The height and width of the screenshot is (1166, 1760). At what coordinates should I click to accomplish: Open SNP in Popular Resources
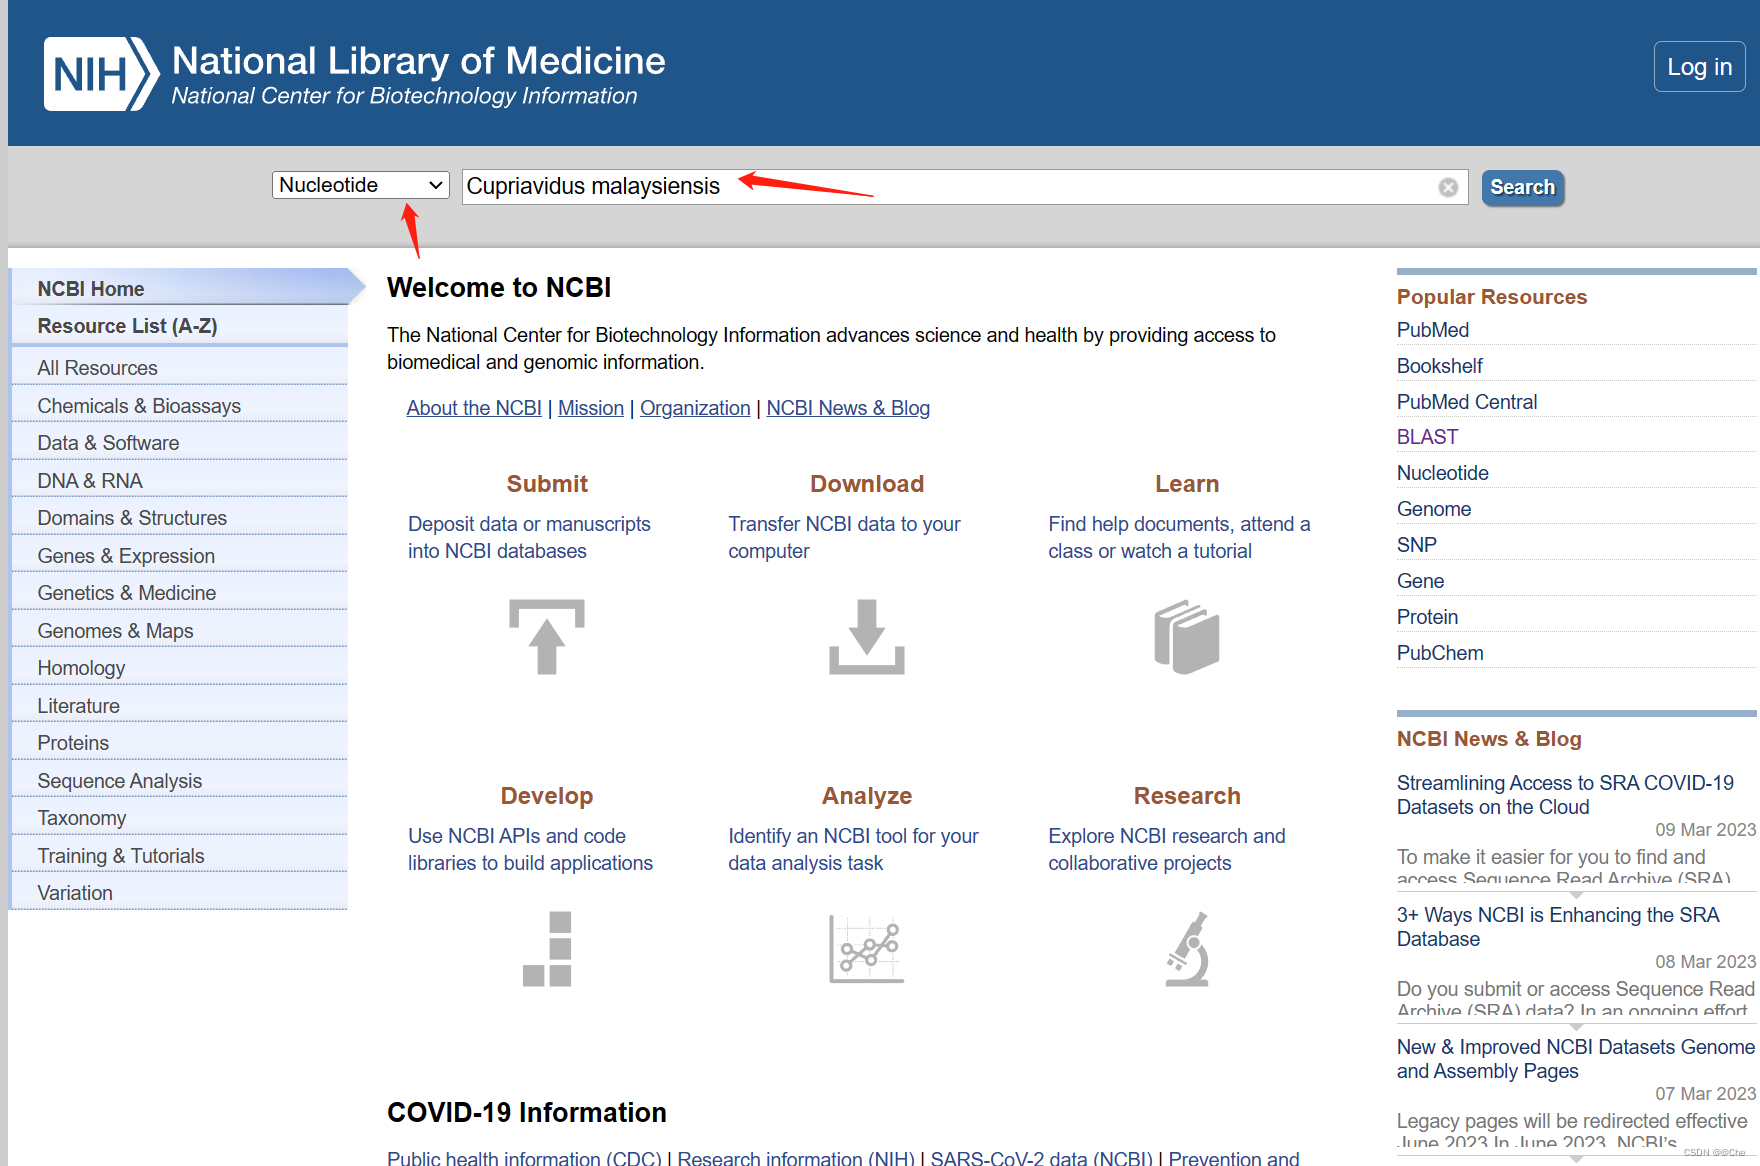click(x=1417, y=545)
